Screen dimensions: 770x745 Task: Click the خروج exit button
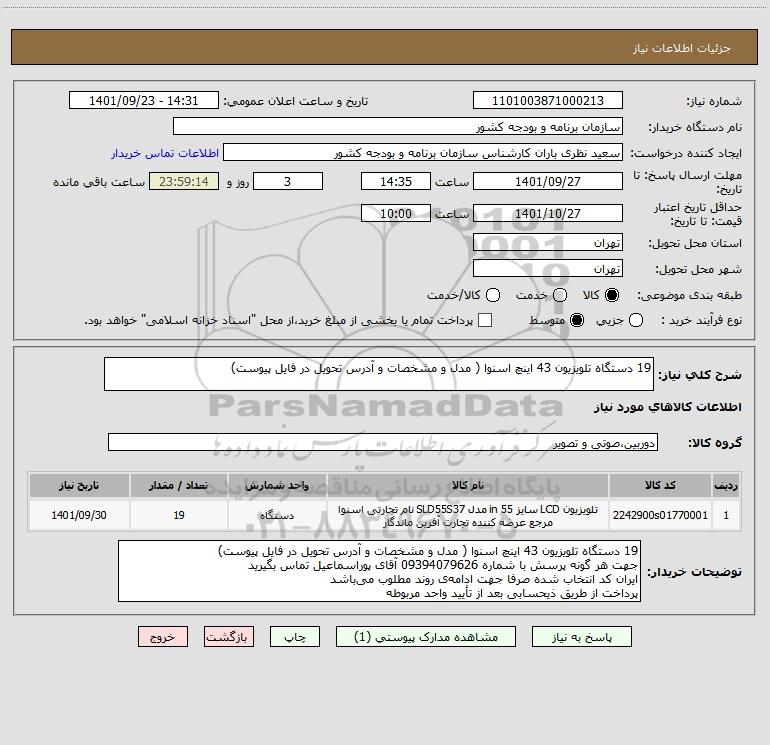point(163,637)
